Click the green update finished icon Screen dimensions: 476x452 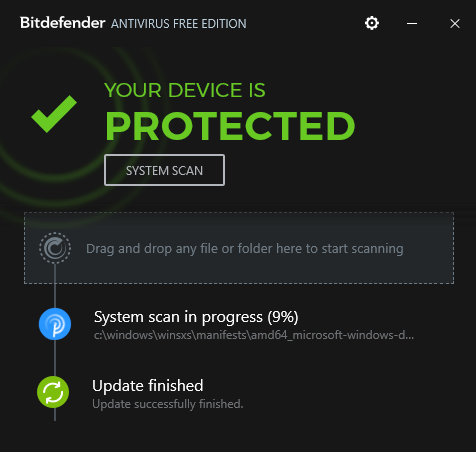point(53,392)
